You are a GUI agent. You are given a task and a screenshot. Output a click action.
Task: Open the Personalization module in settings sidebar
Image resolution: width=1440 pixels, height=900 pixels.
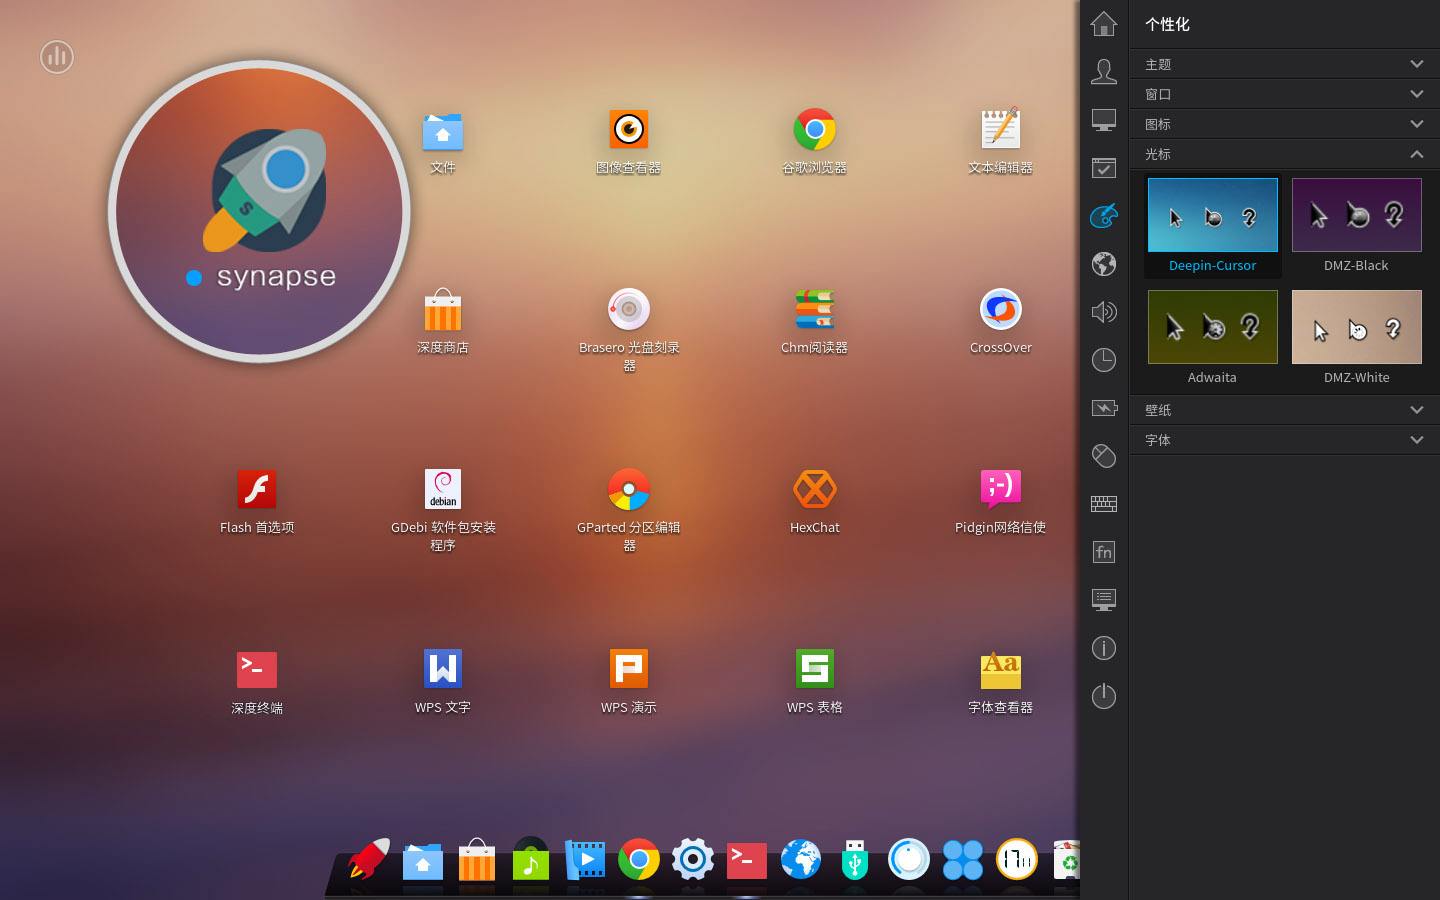tap(1104, 215)
